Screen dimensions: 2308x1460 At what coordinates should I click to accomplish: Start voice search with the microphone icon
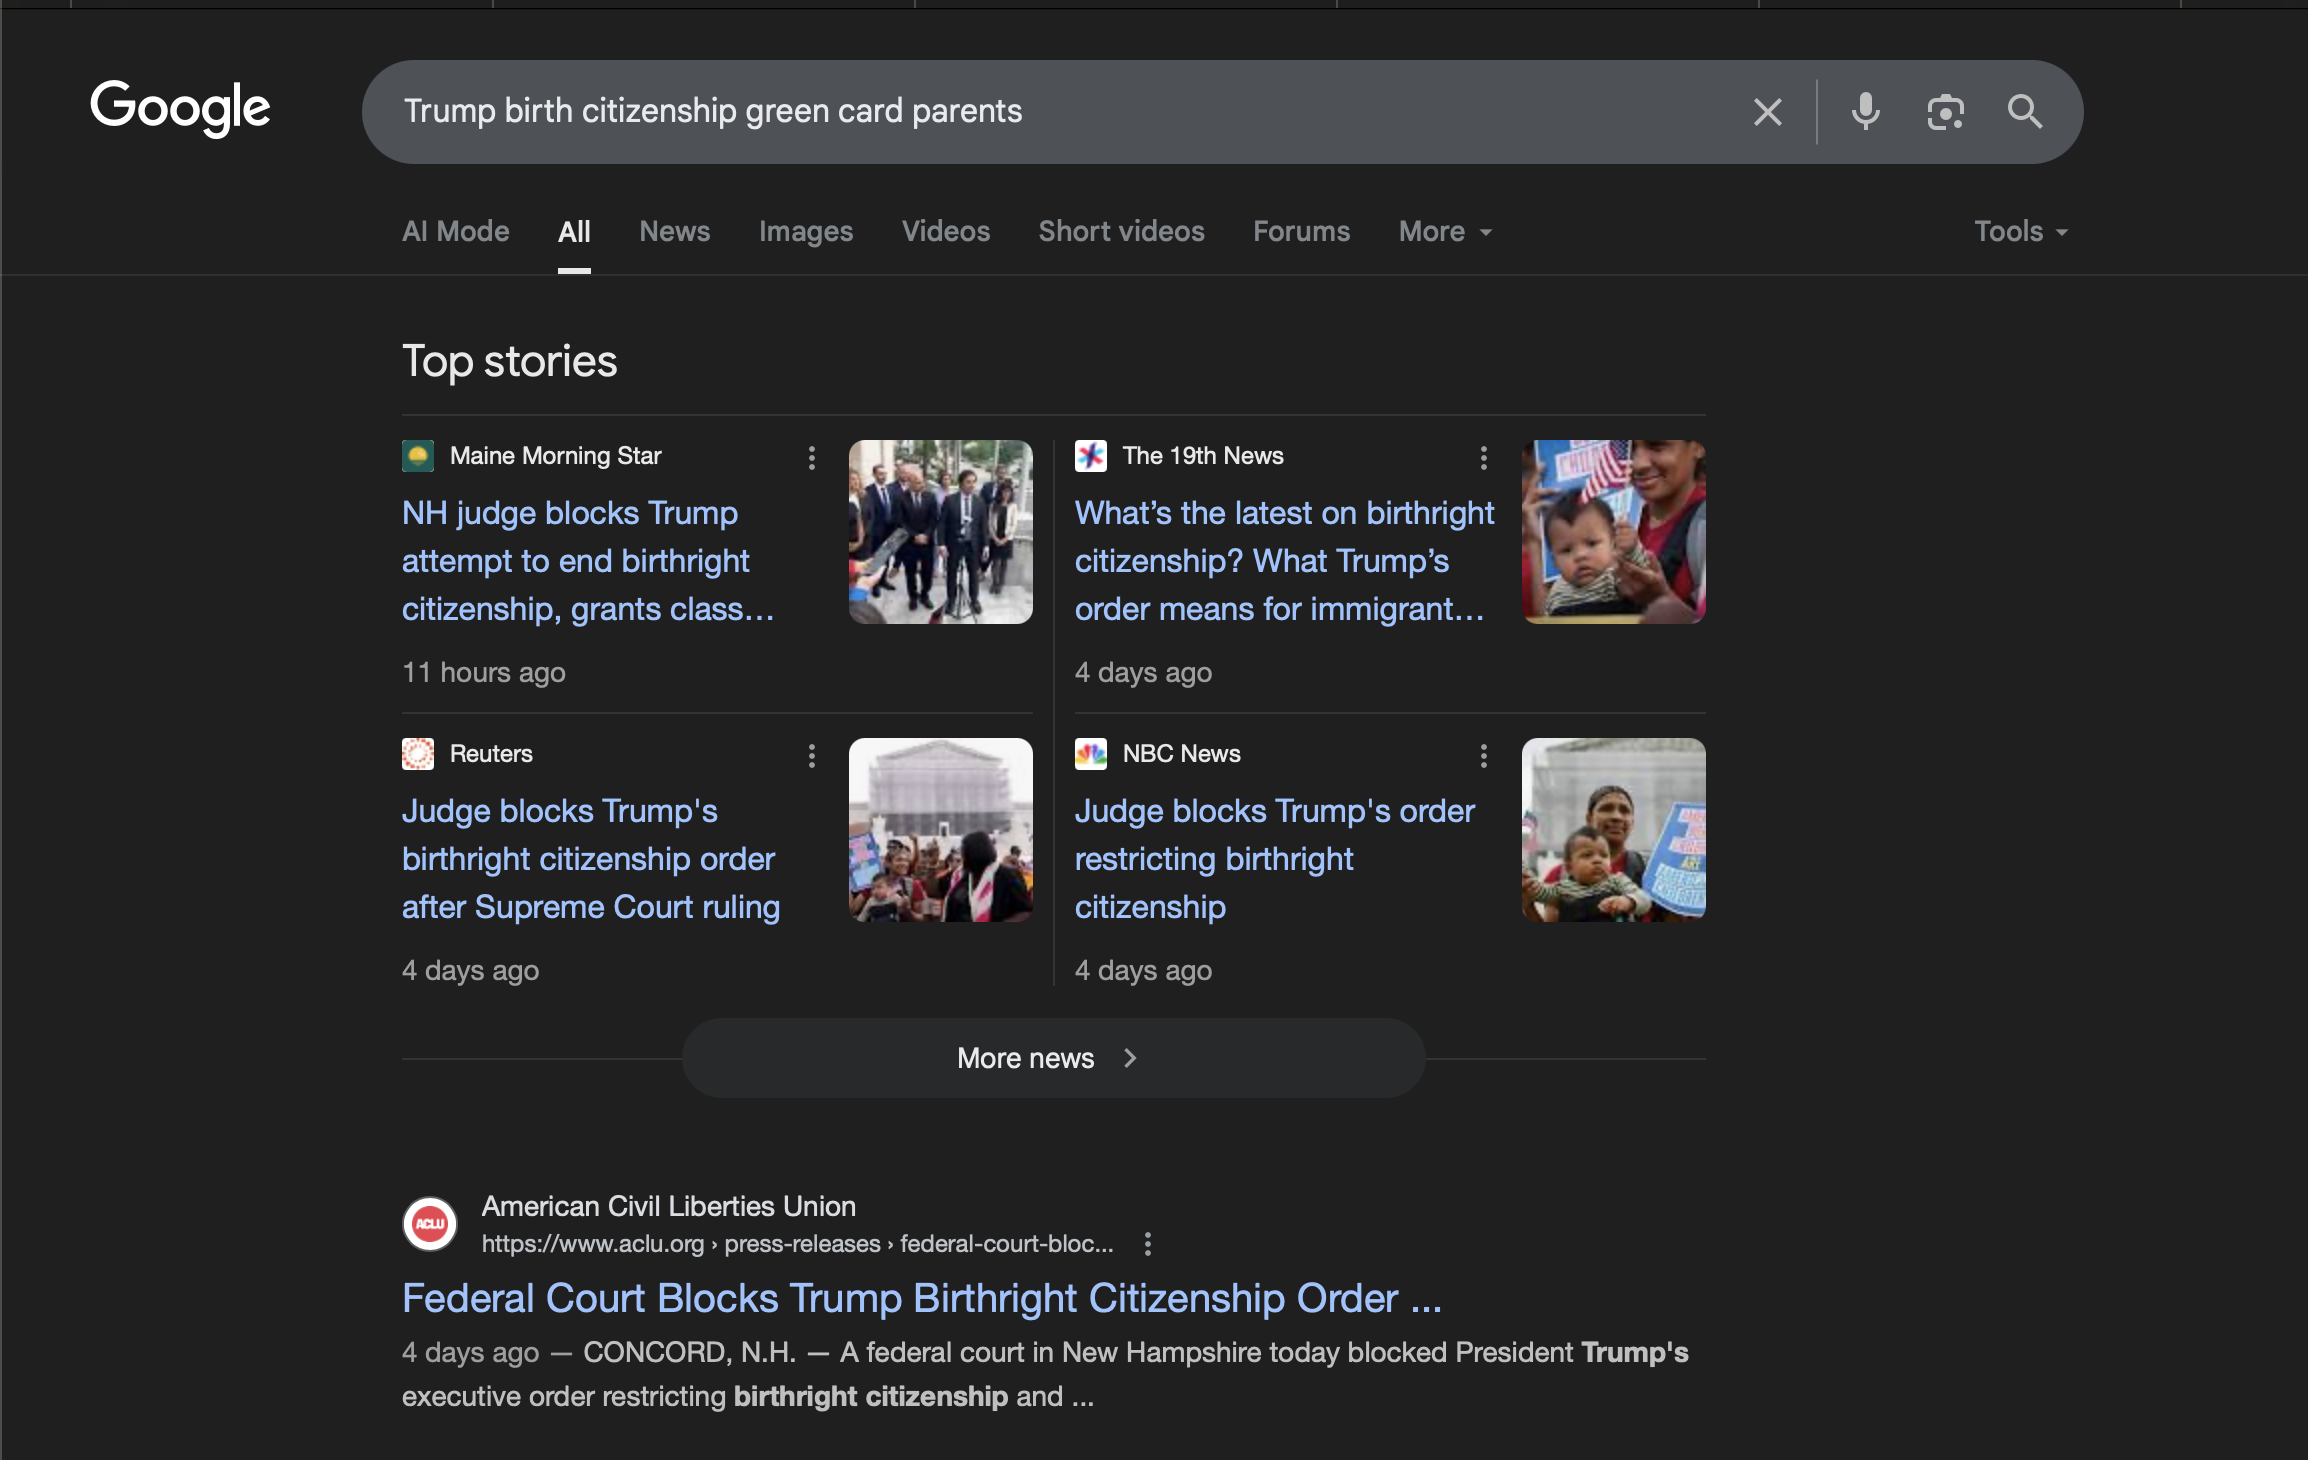[x=1865, y=111]
